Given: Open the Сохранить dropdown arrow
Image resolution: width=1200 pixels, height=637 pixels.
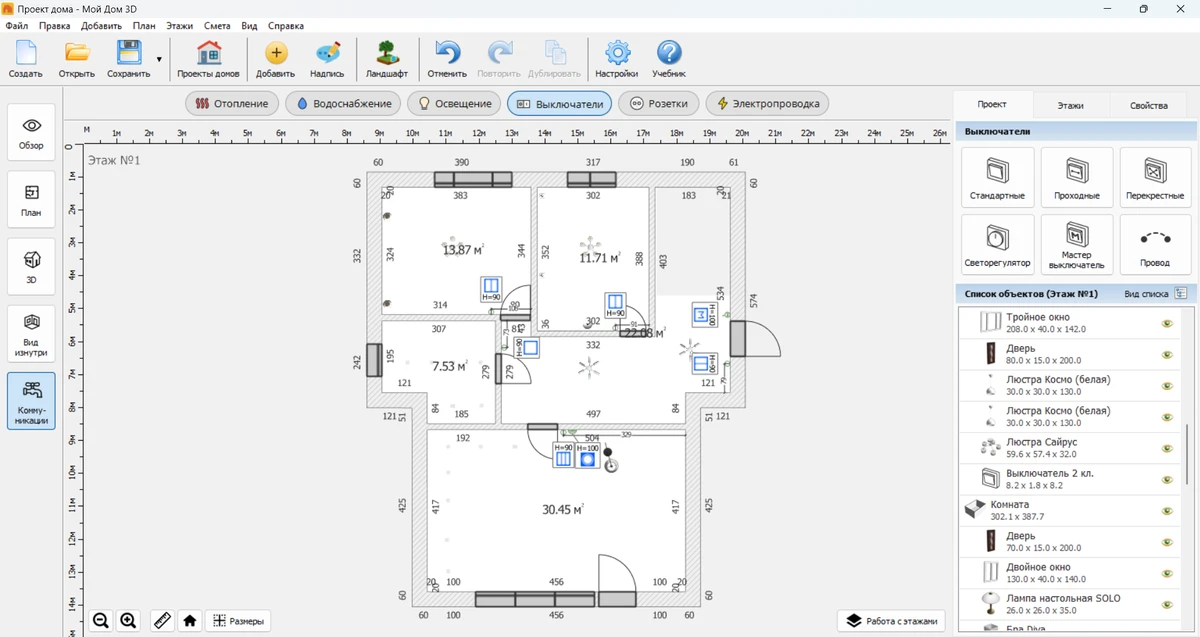Looking at the screenshot, I should pyautogui.click(x=159, y=60).
